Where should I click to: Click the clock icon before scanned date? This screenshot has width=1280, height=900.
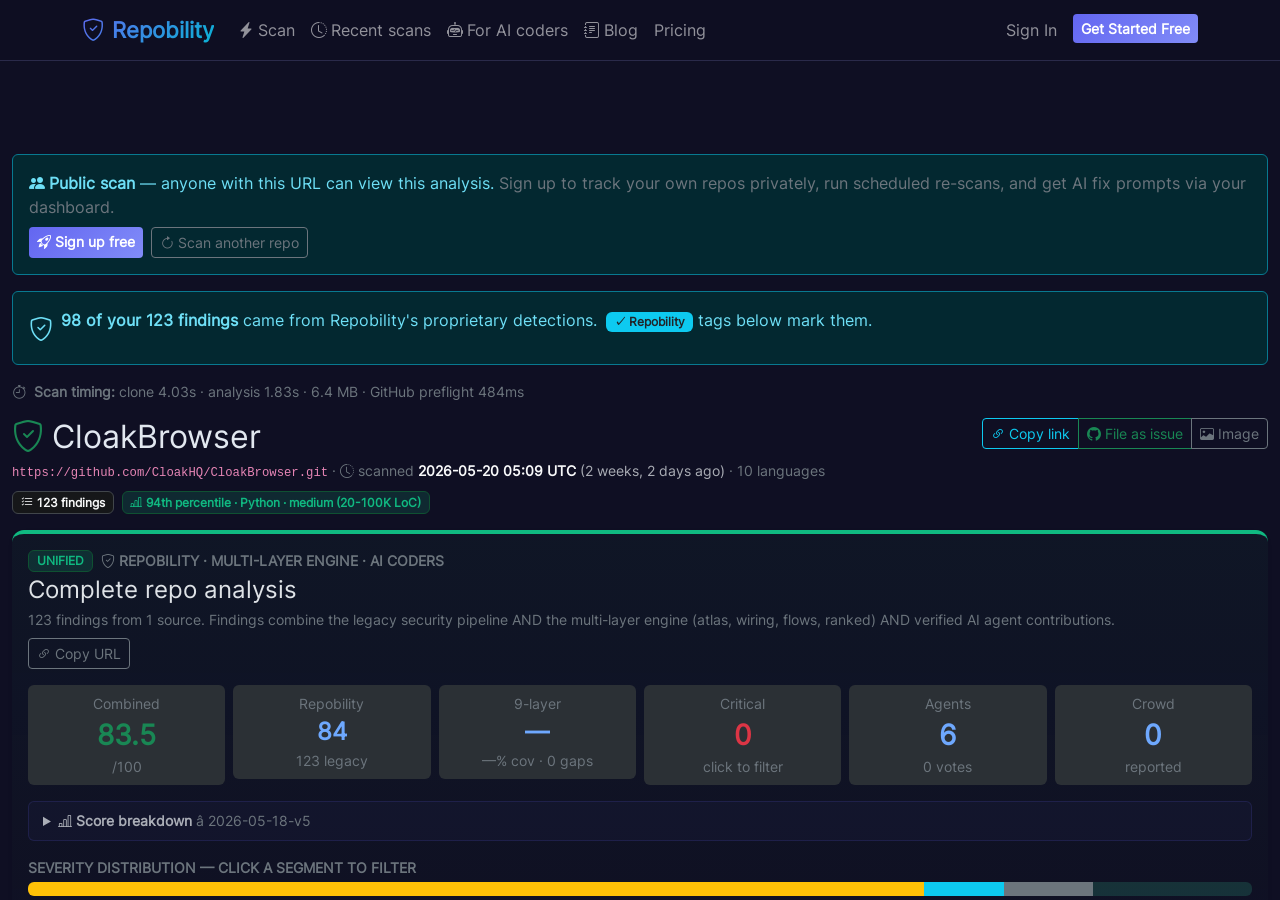pos(347,471)
